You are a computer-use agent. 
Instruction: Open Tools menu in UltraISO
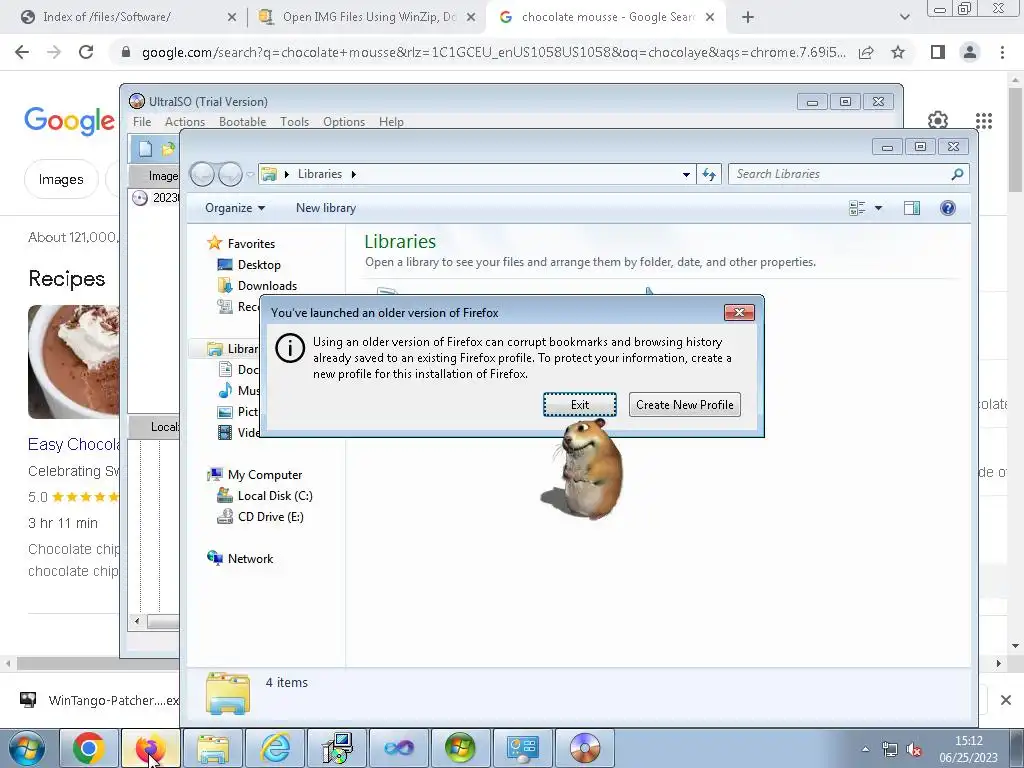coord(295,121)
